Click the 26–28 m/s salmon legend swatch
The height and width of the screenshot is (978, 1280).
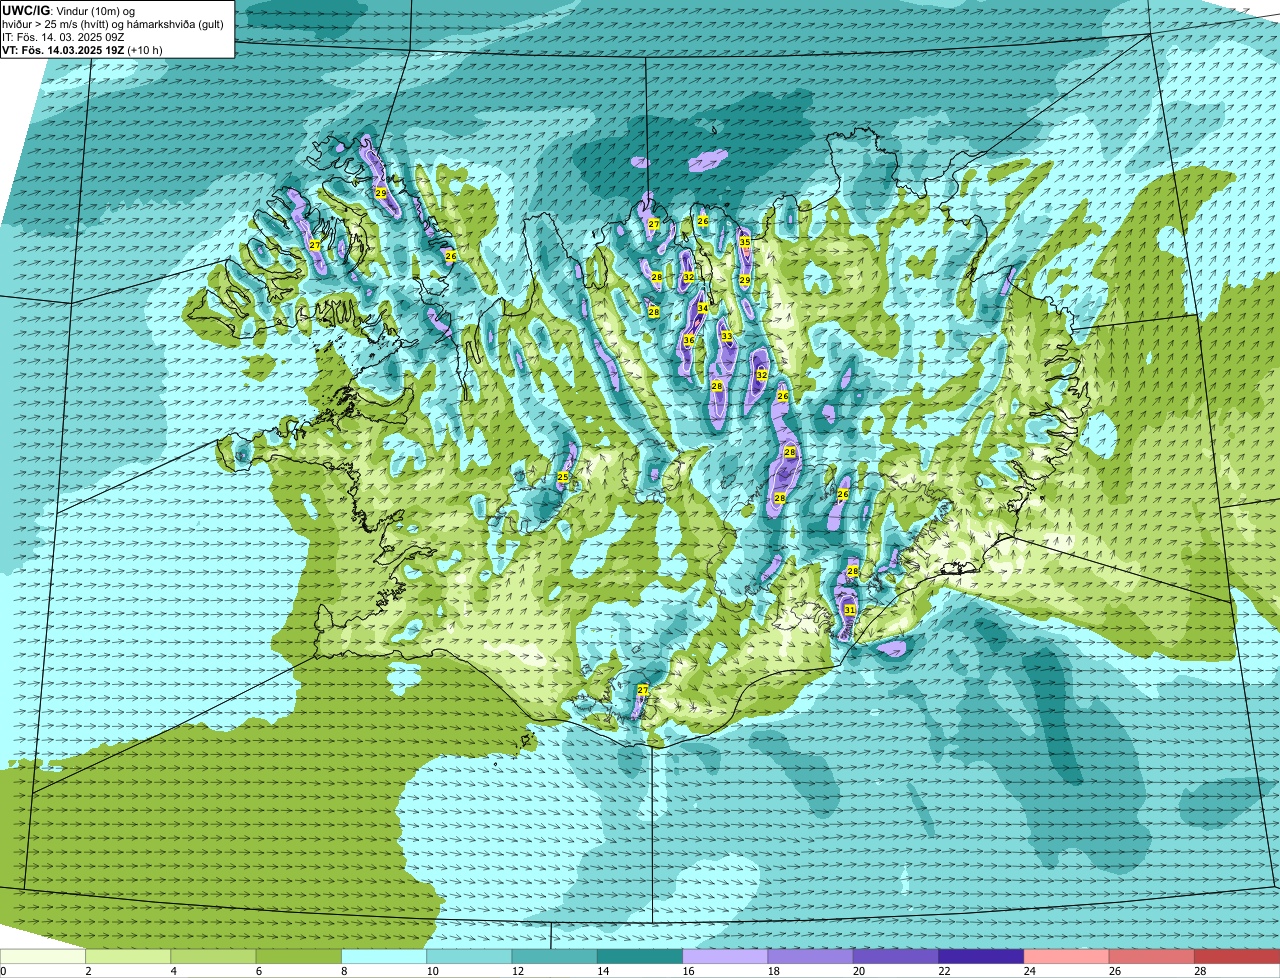(x=1152, y=956)
